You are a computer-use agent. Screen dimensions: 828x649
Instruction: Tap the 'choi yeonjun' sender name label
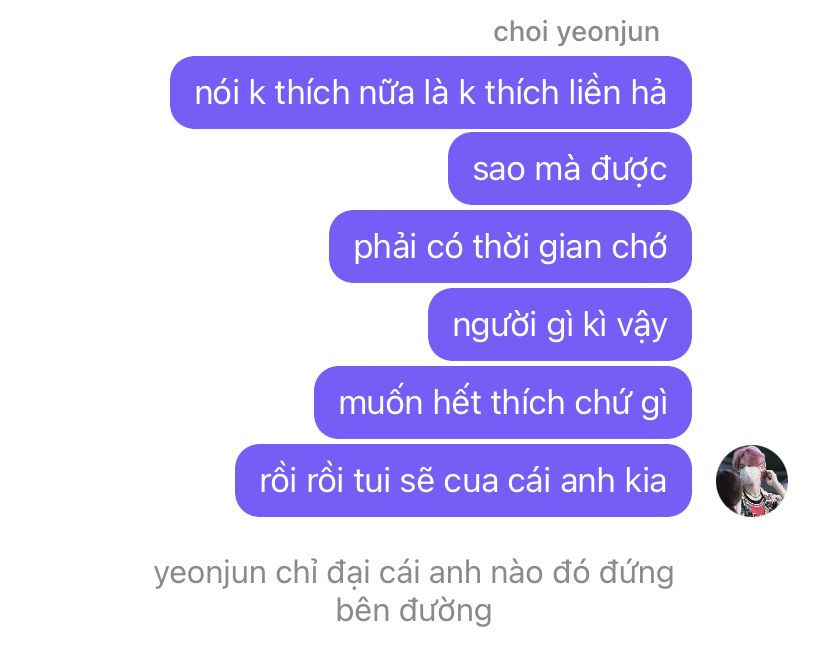(576, 32)
